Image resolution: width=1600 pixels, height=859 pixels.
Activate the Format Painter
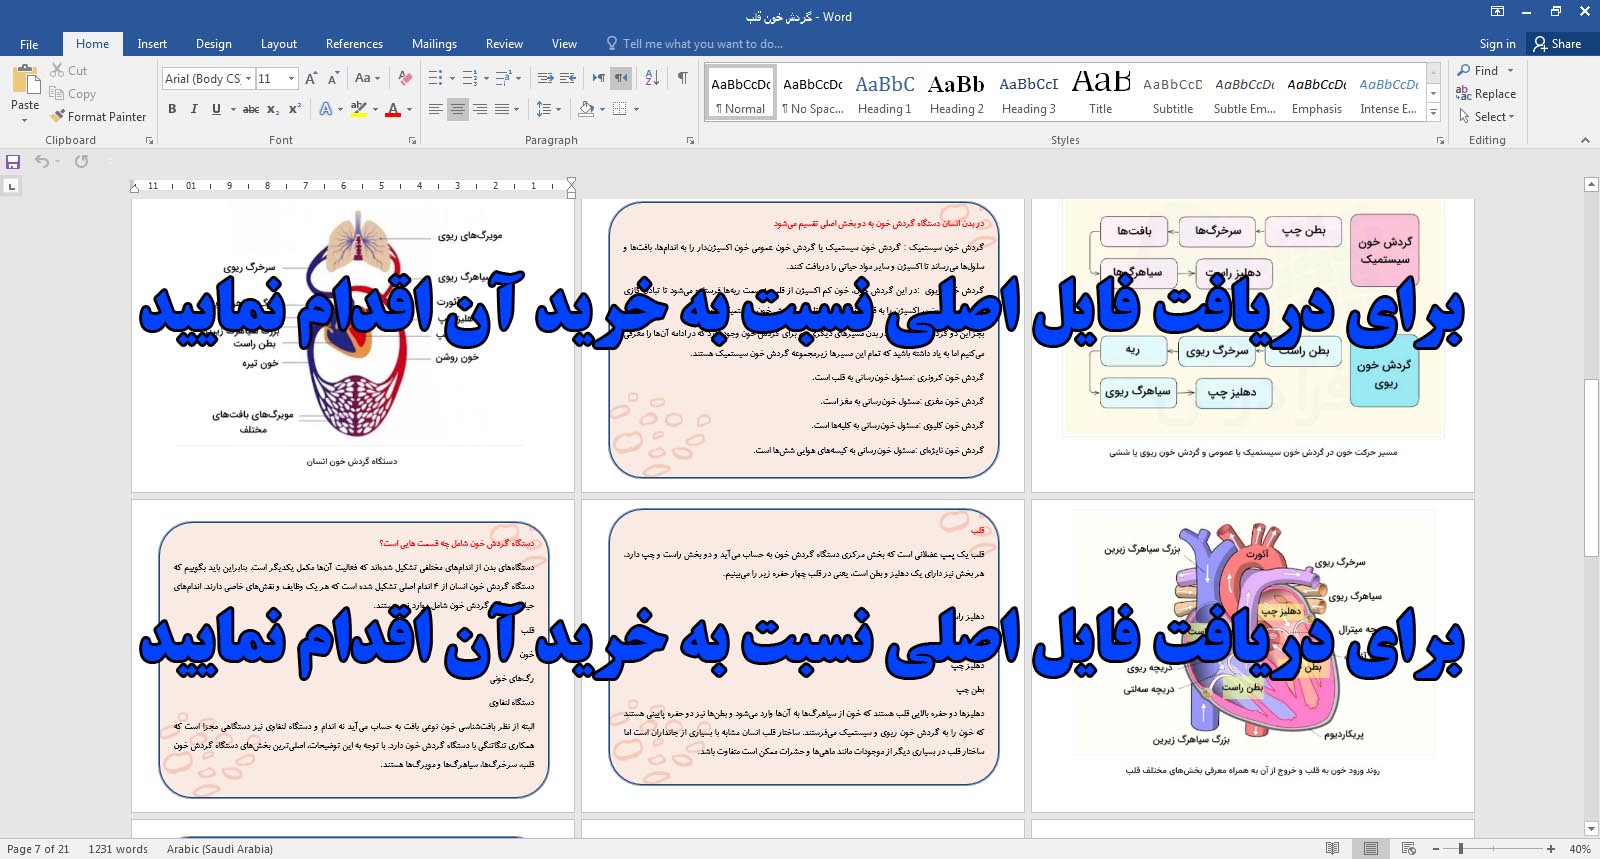(98, 117)
